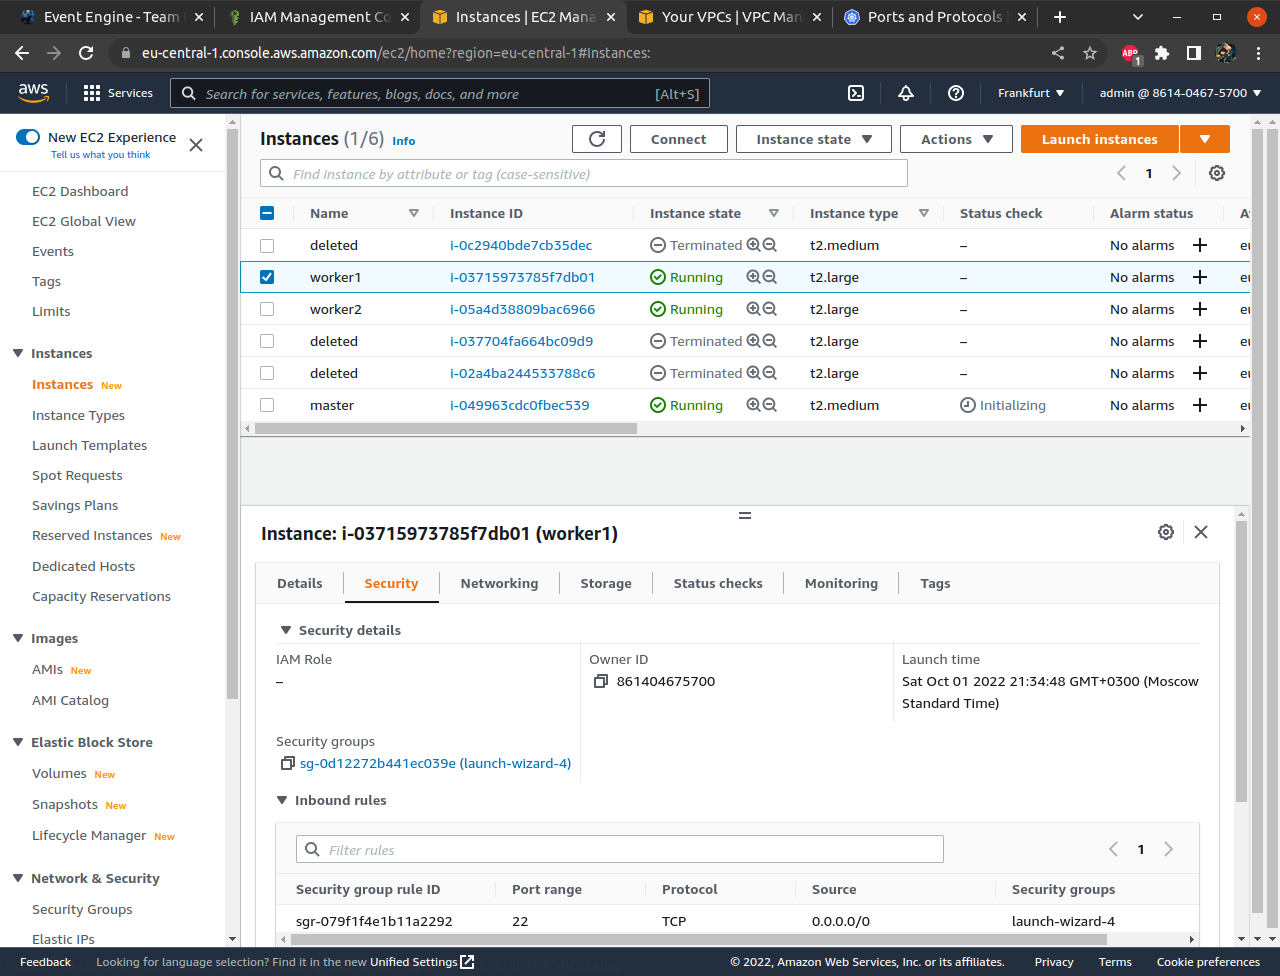Copy the Owner ID value
The width and height of the screenshot is (1280, 976).
pos(601,681)
